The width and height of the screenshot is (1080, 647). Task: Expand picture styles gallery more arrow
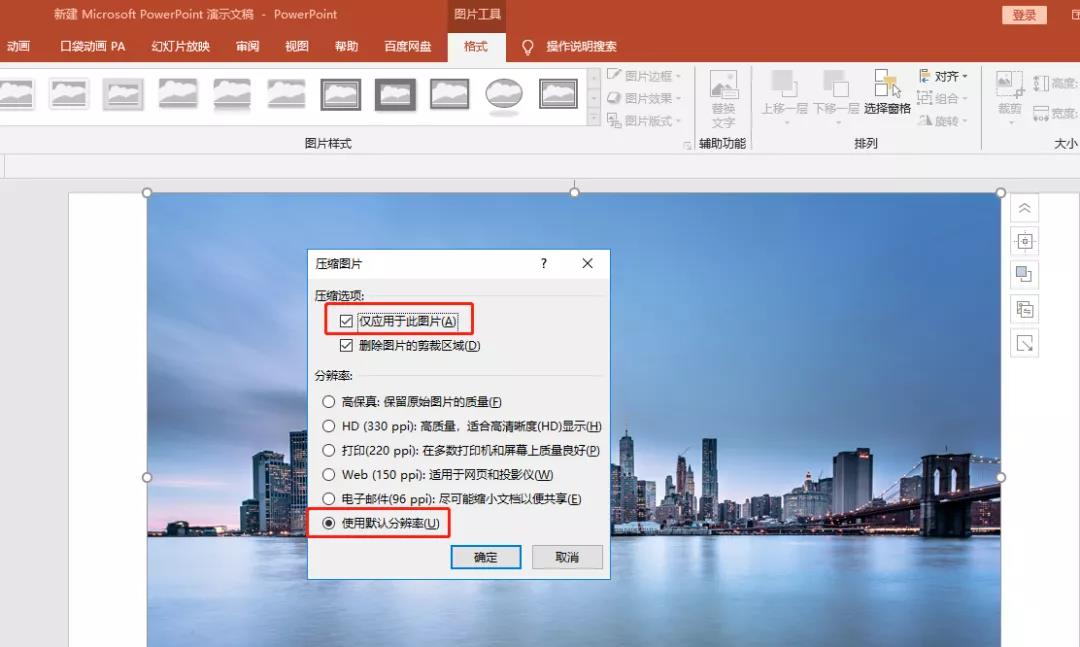[x=594, y=119]
